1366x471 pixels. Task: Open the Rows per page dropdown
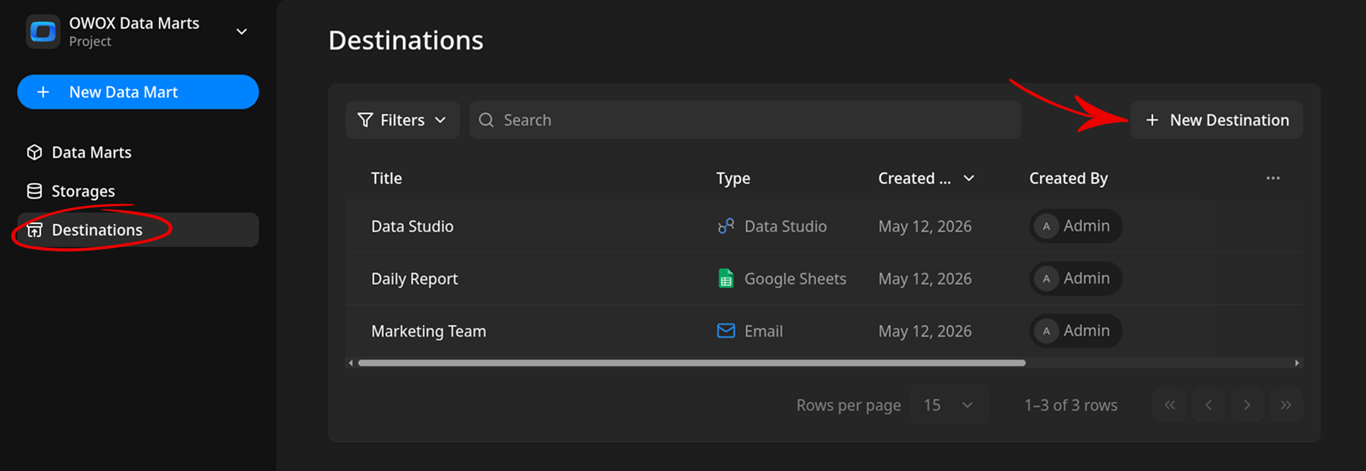pyautogui.click(x=949, y=405)
